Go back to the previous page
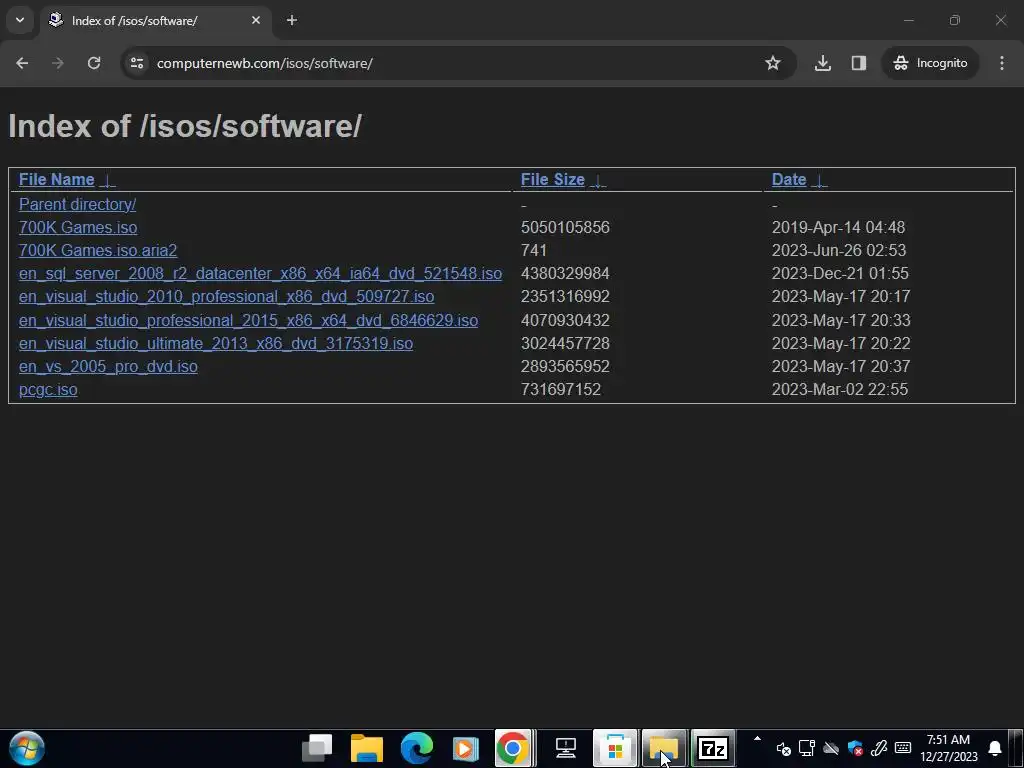Viewport: 1024px width, 768px height. [22, 63]
